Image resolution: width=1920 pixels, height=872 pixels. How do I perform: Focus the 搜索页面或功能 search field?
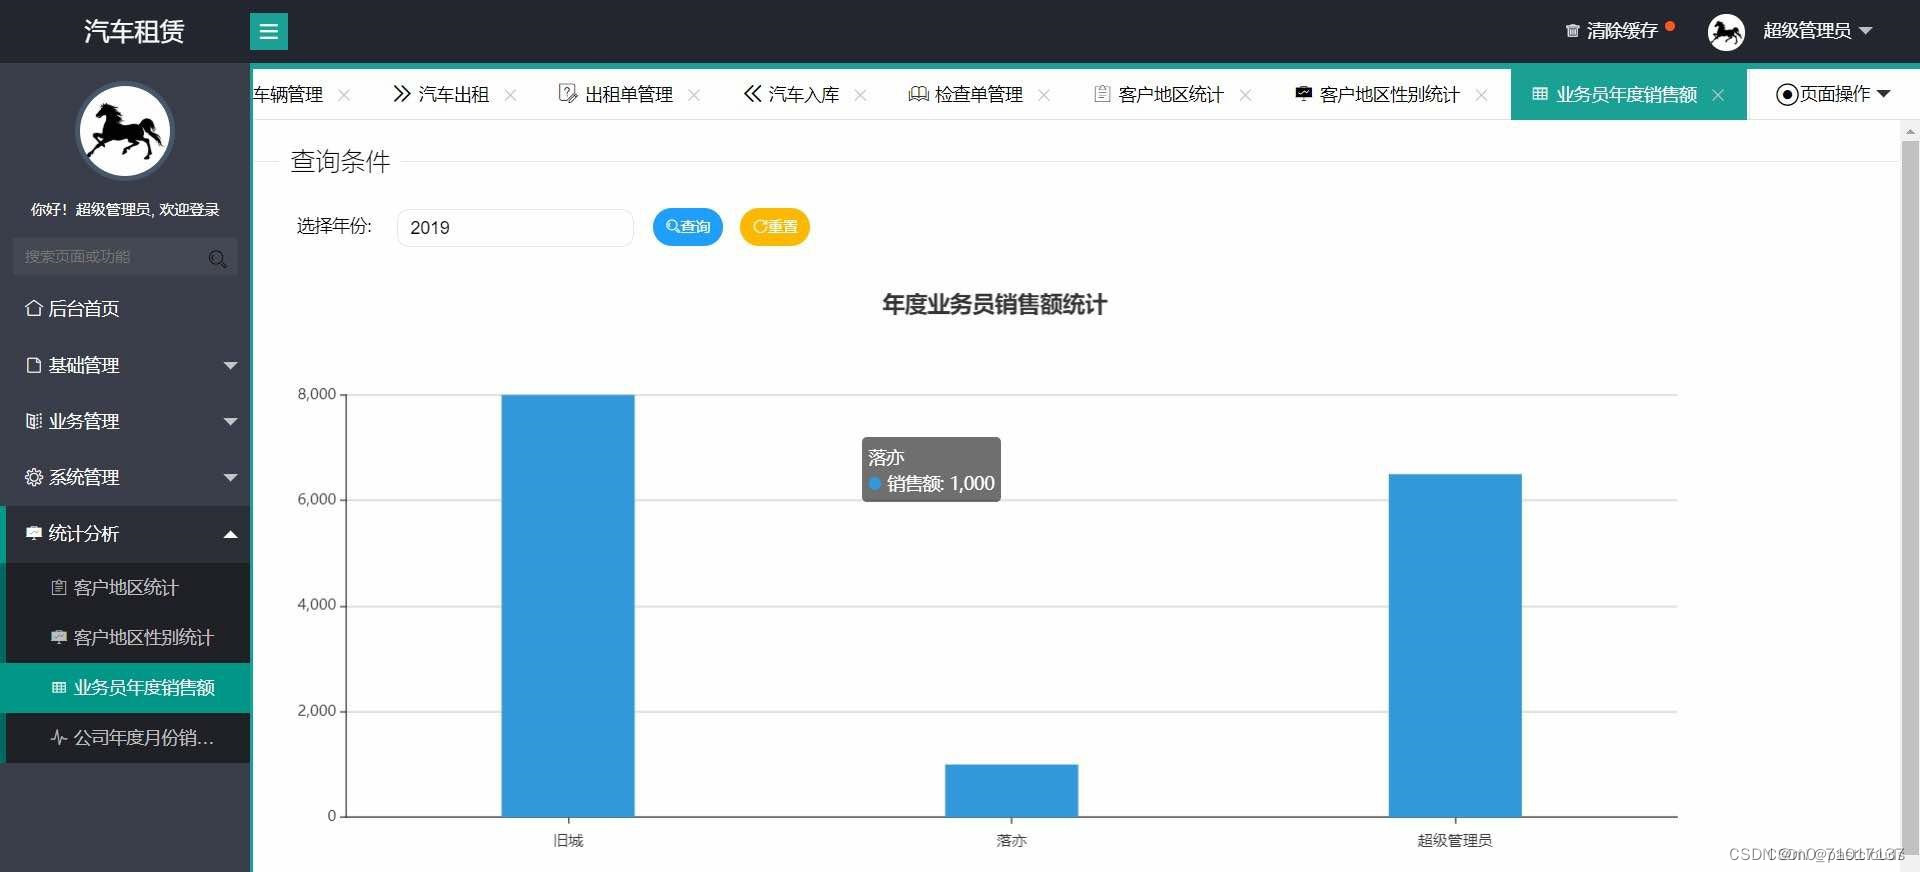tap(125, 257)
